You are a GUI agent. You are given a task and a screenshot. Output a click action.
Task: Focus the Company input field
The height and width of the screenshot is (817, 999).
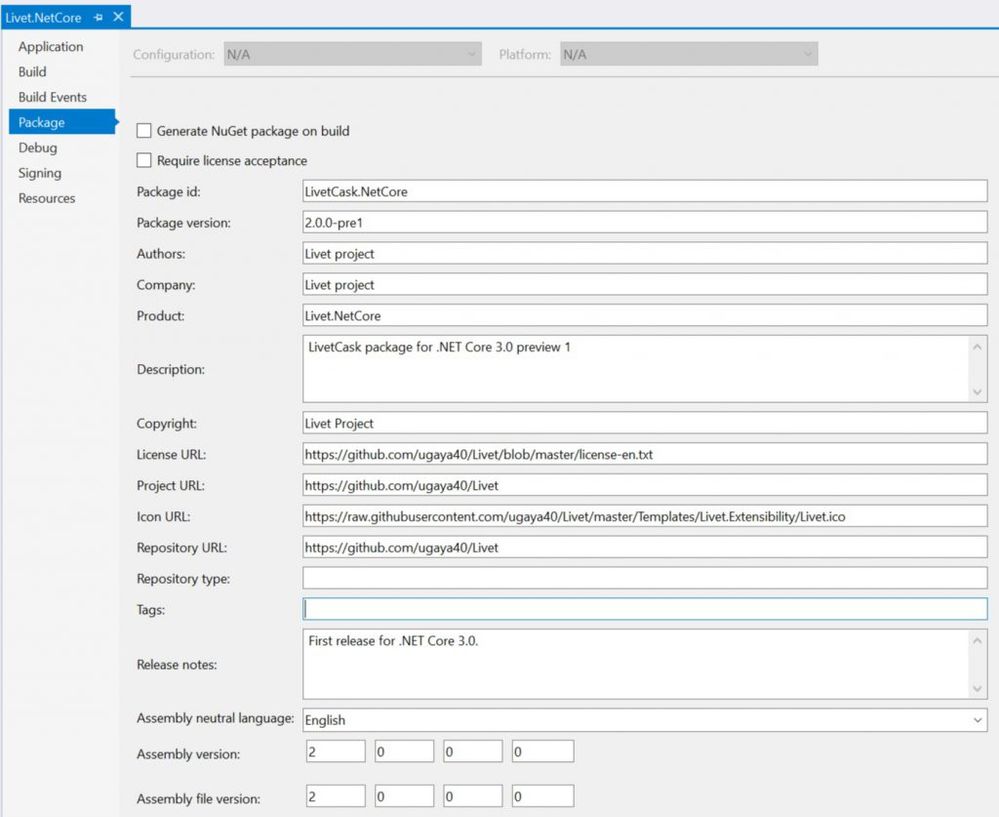tap(645, 284)
